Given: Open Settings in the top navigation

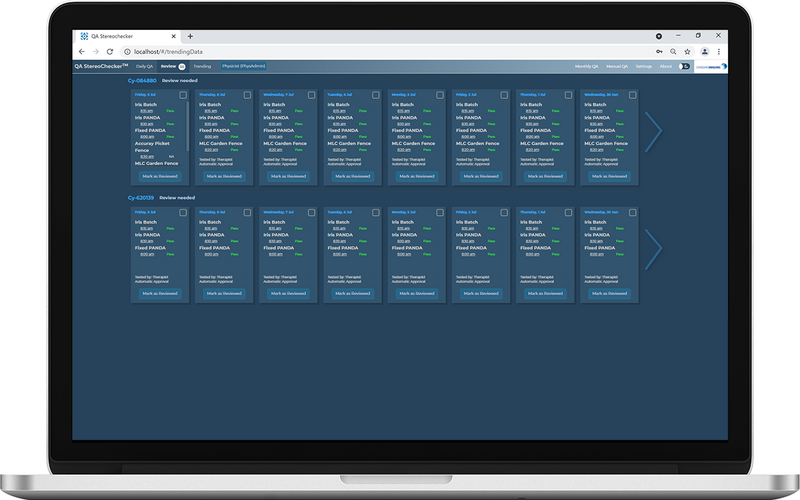Looking at the screenshot, I should tap(643, 66).
